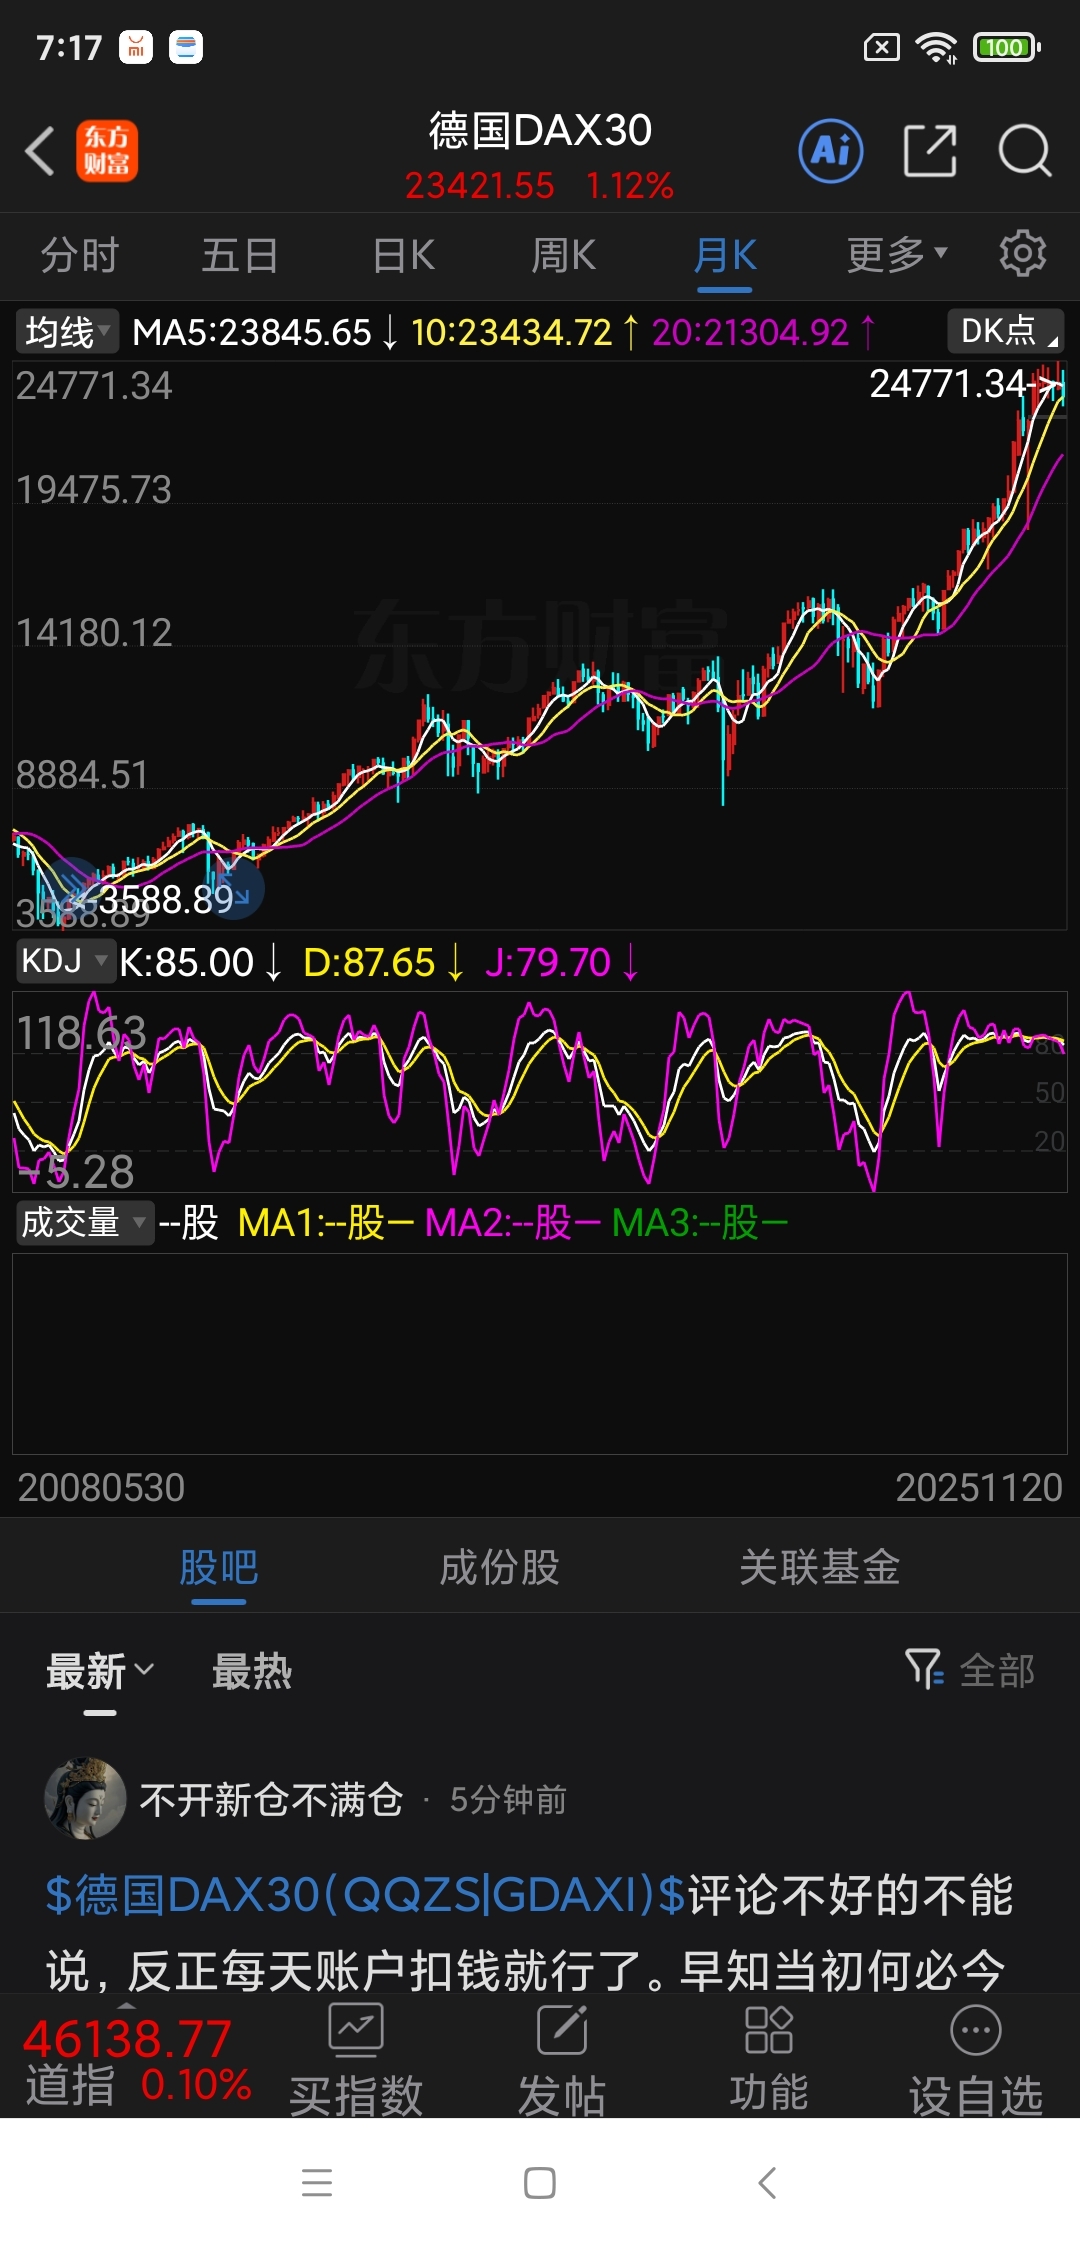
Task: Tap the back arrow icon
Action: [40, 152]
